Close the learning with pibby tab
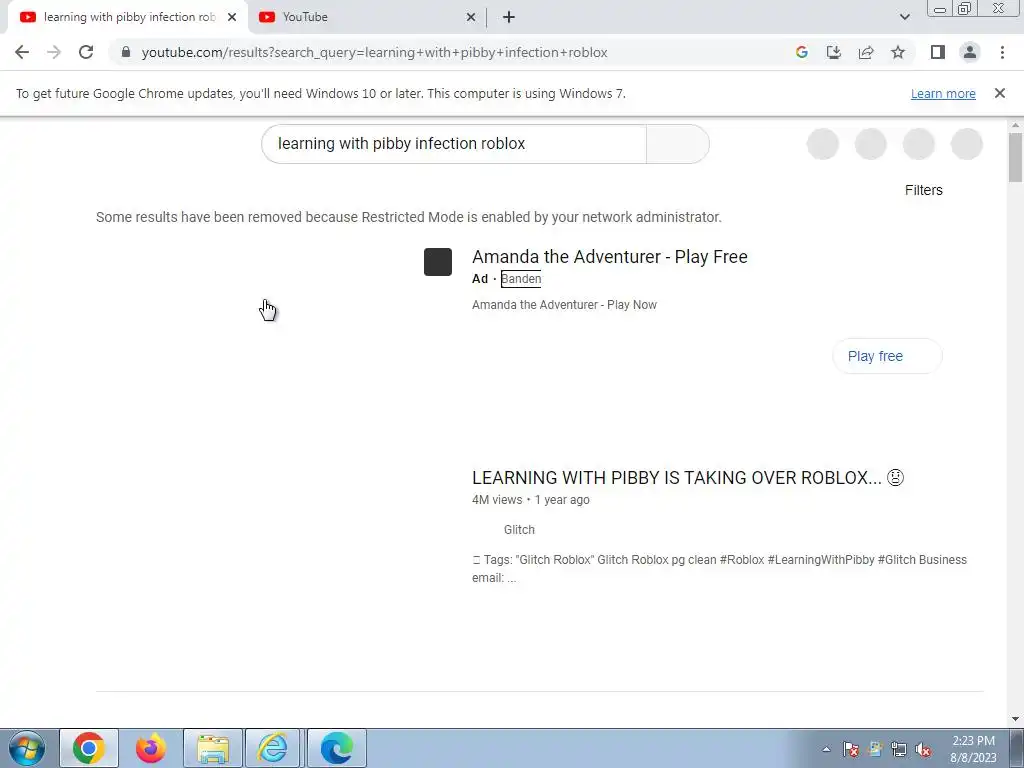This screenshot has width=1024, height=768. 232,17
